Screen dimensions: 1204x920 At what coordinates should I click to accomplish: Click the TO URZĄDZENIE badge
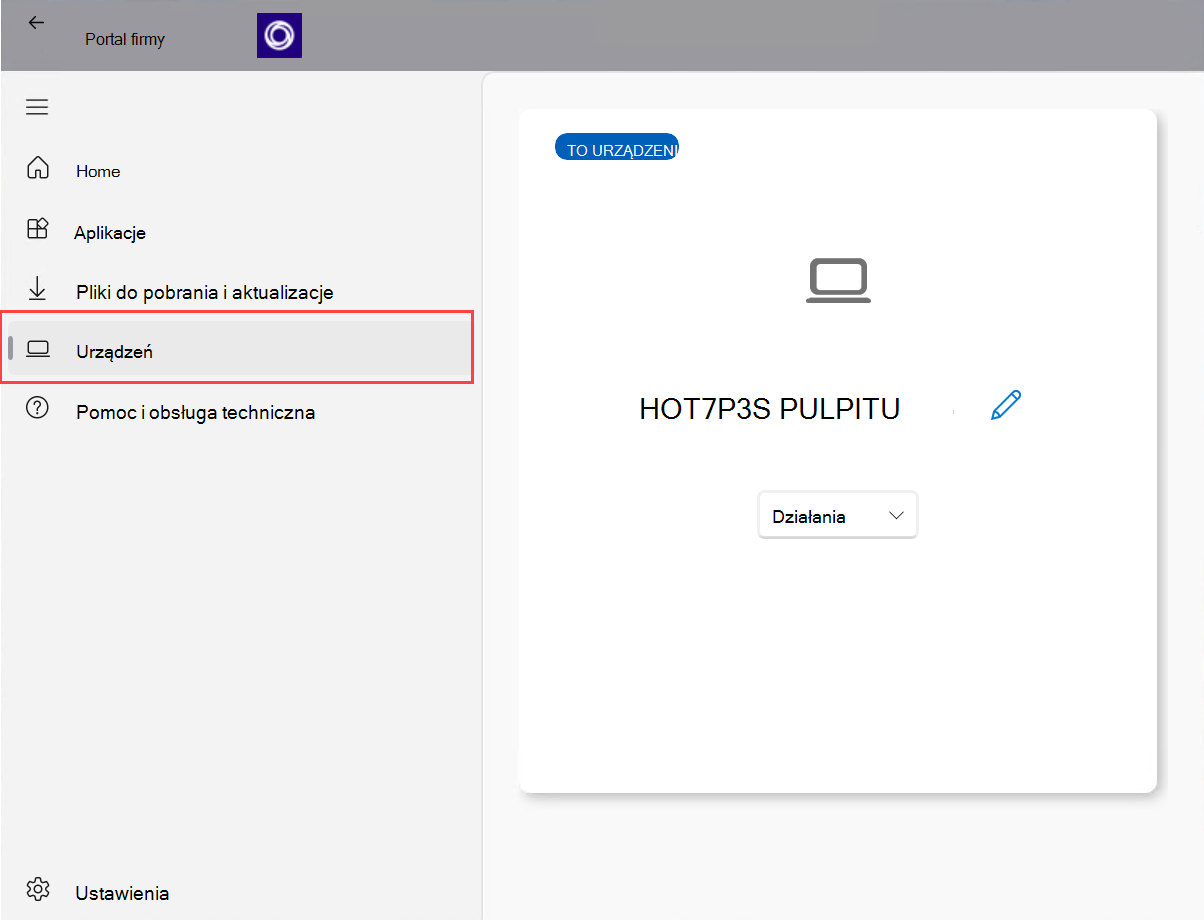tap(616, 145)
